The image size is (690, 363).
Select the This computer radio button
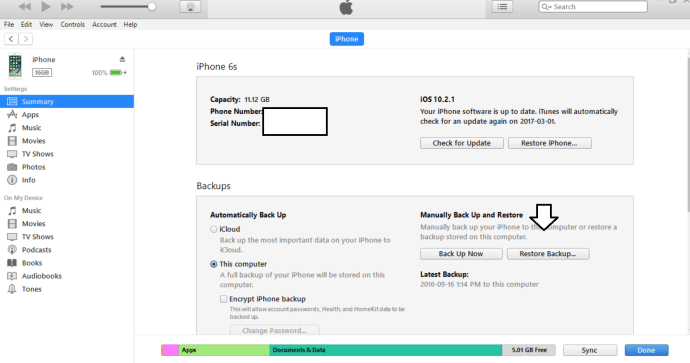coord(213,264)
